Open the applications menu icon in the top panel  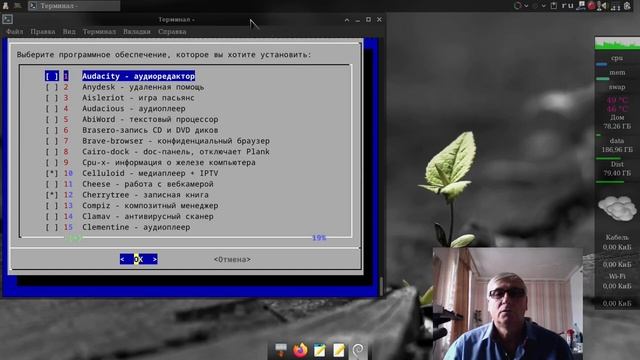coord(6,5)
